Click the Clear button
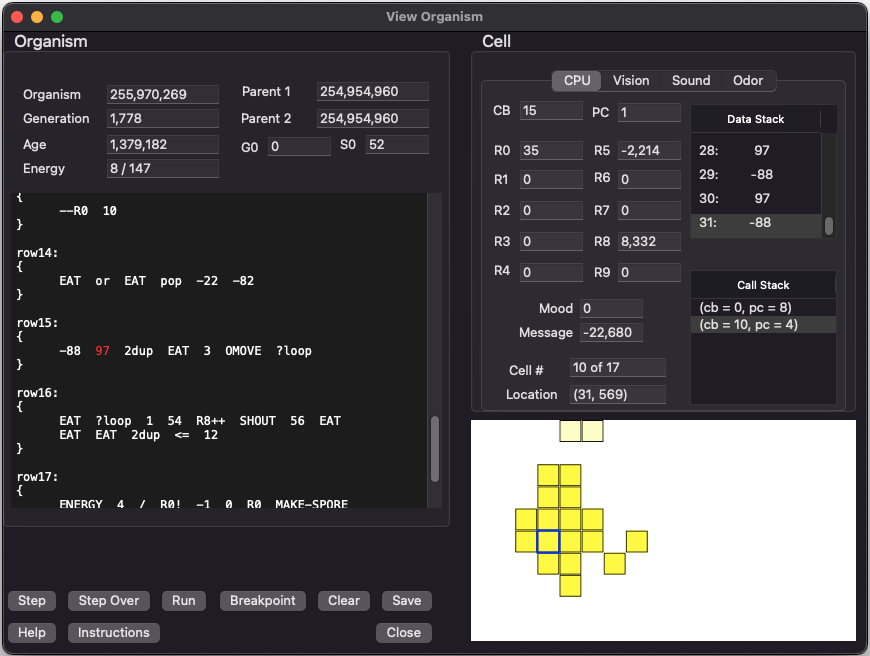 pos(343,601)
